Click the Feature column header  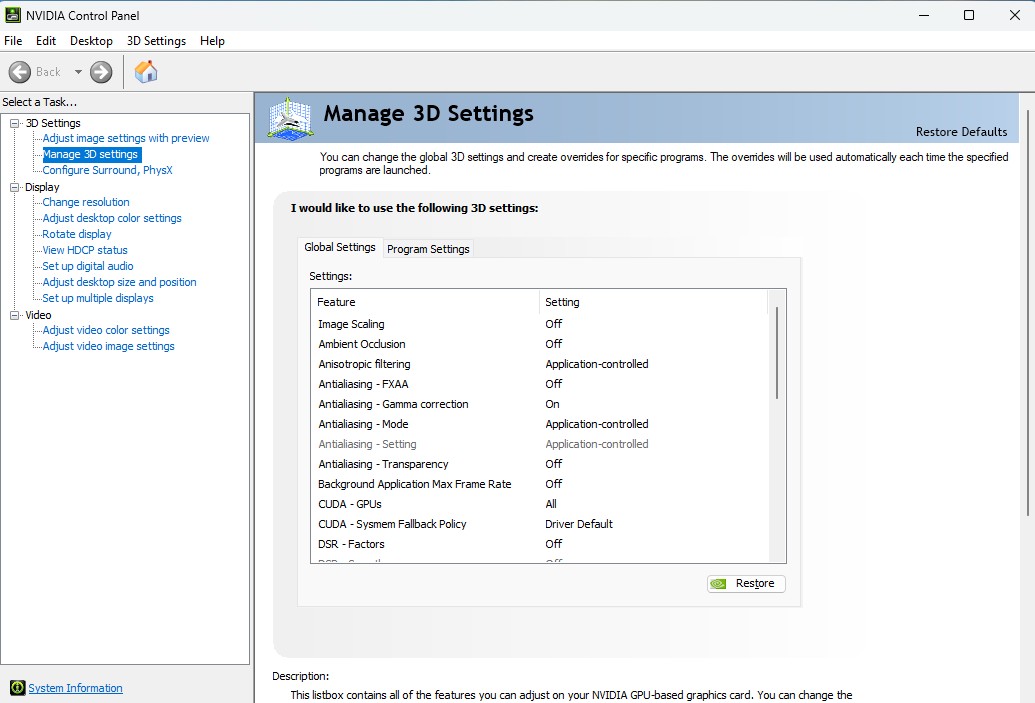(425, 302)
